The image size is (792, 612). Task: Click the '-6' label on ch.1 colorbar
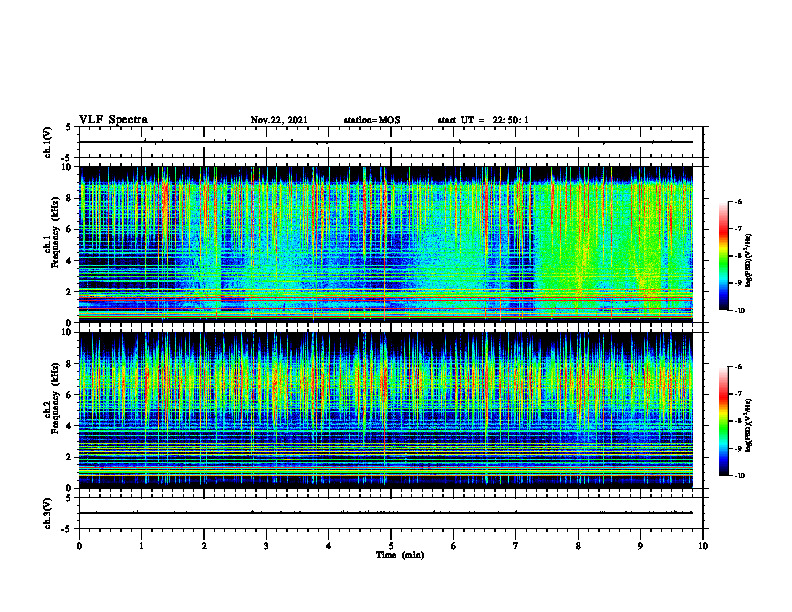click(737, 201)
